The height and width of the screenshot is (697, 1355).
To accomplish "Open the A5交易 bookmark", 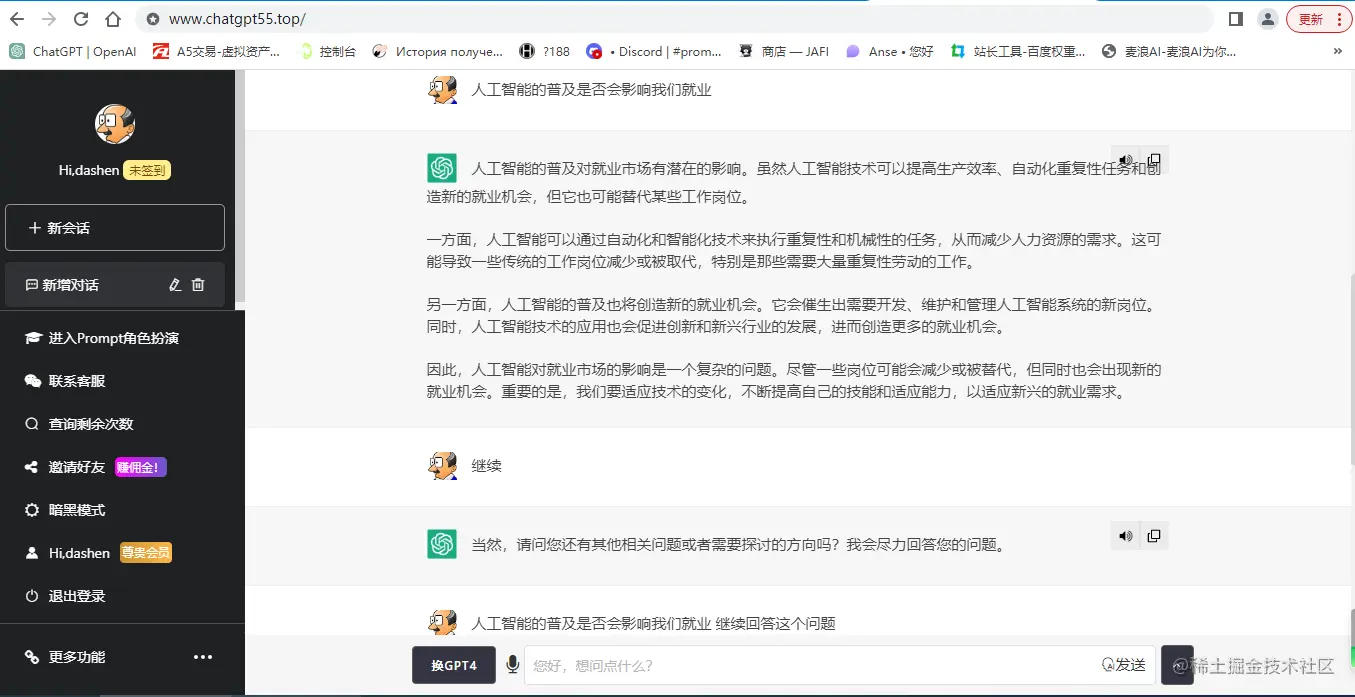I will (x=216, y=51).
